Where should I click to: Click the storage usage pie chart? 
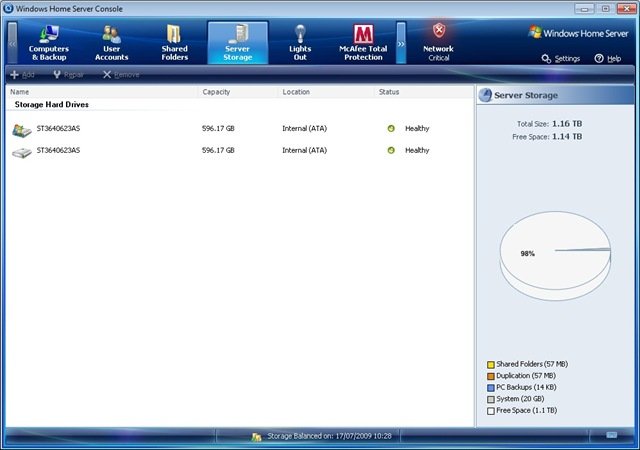point(555,256)
